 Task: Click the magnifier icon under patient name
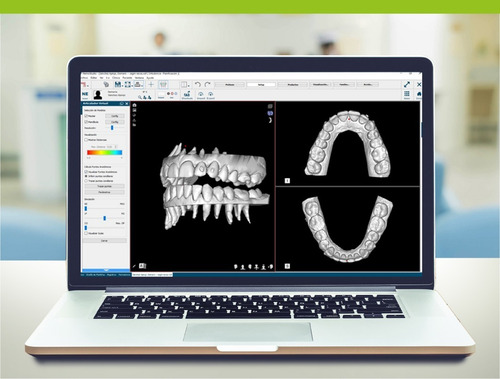(140, 97)
